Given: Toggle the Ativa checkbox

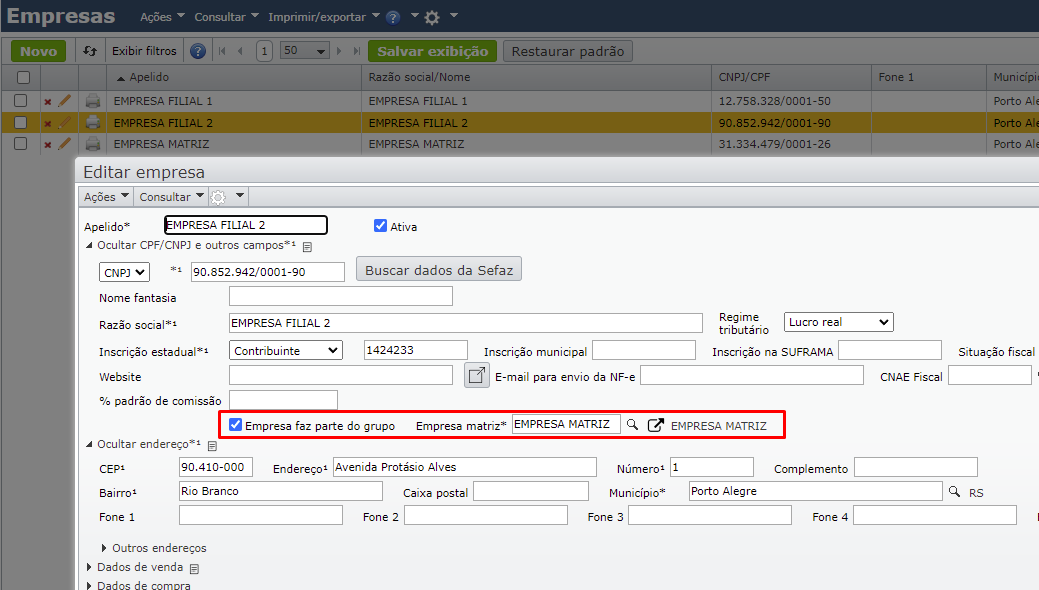Looking at the screenshot, I should (x=380, y=225).
